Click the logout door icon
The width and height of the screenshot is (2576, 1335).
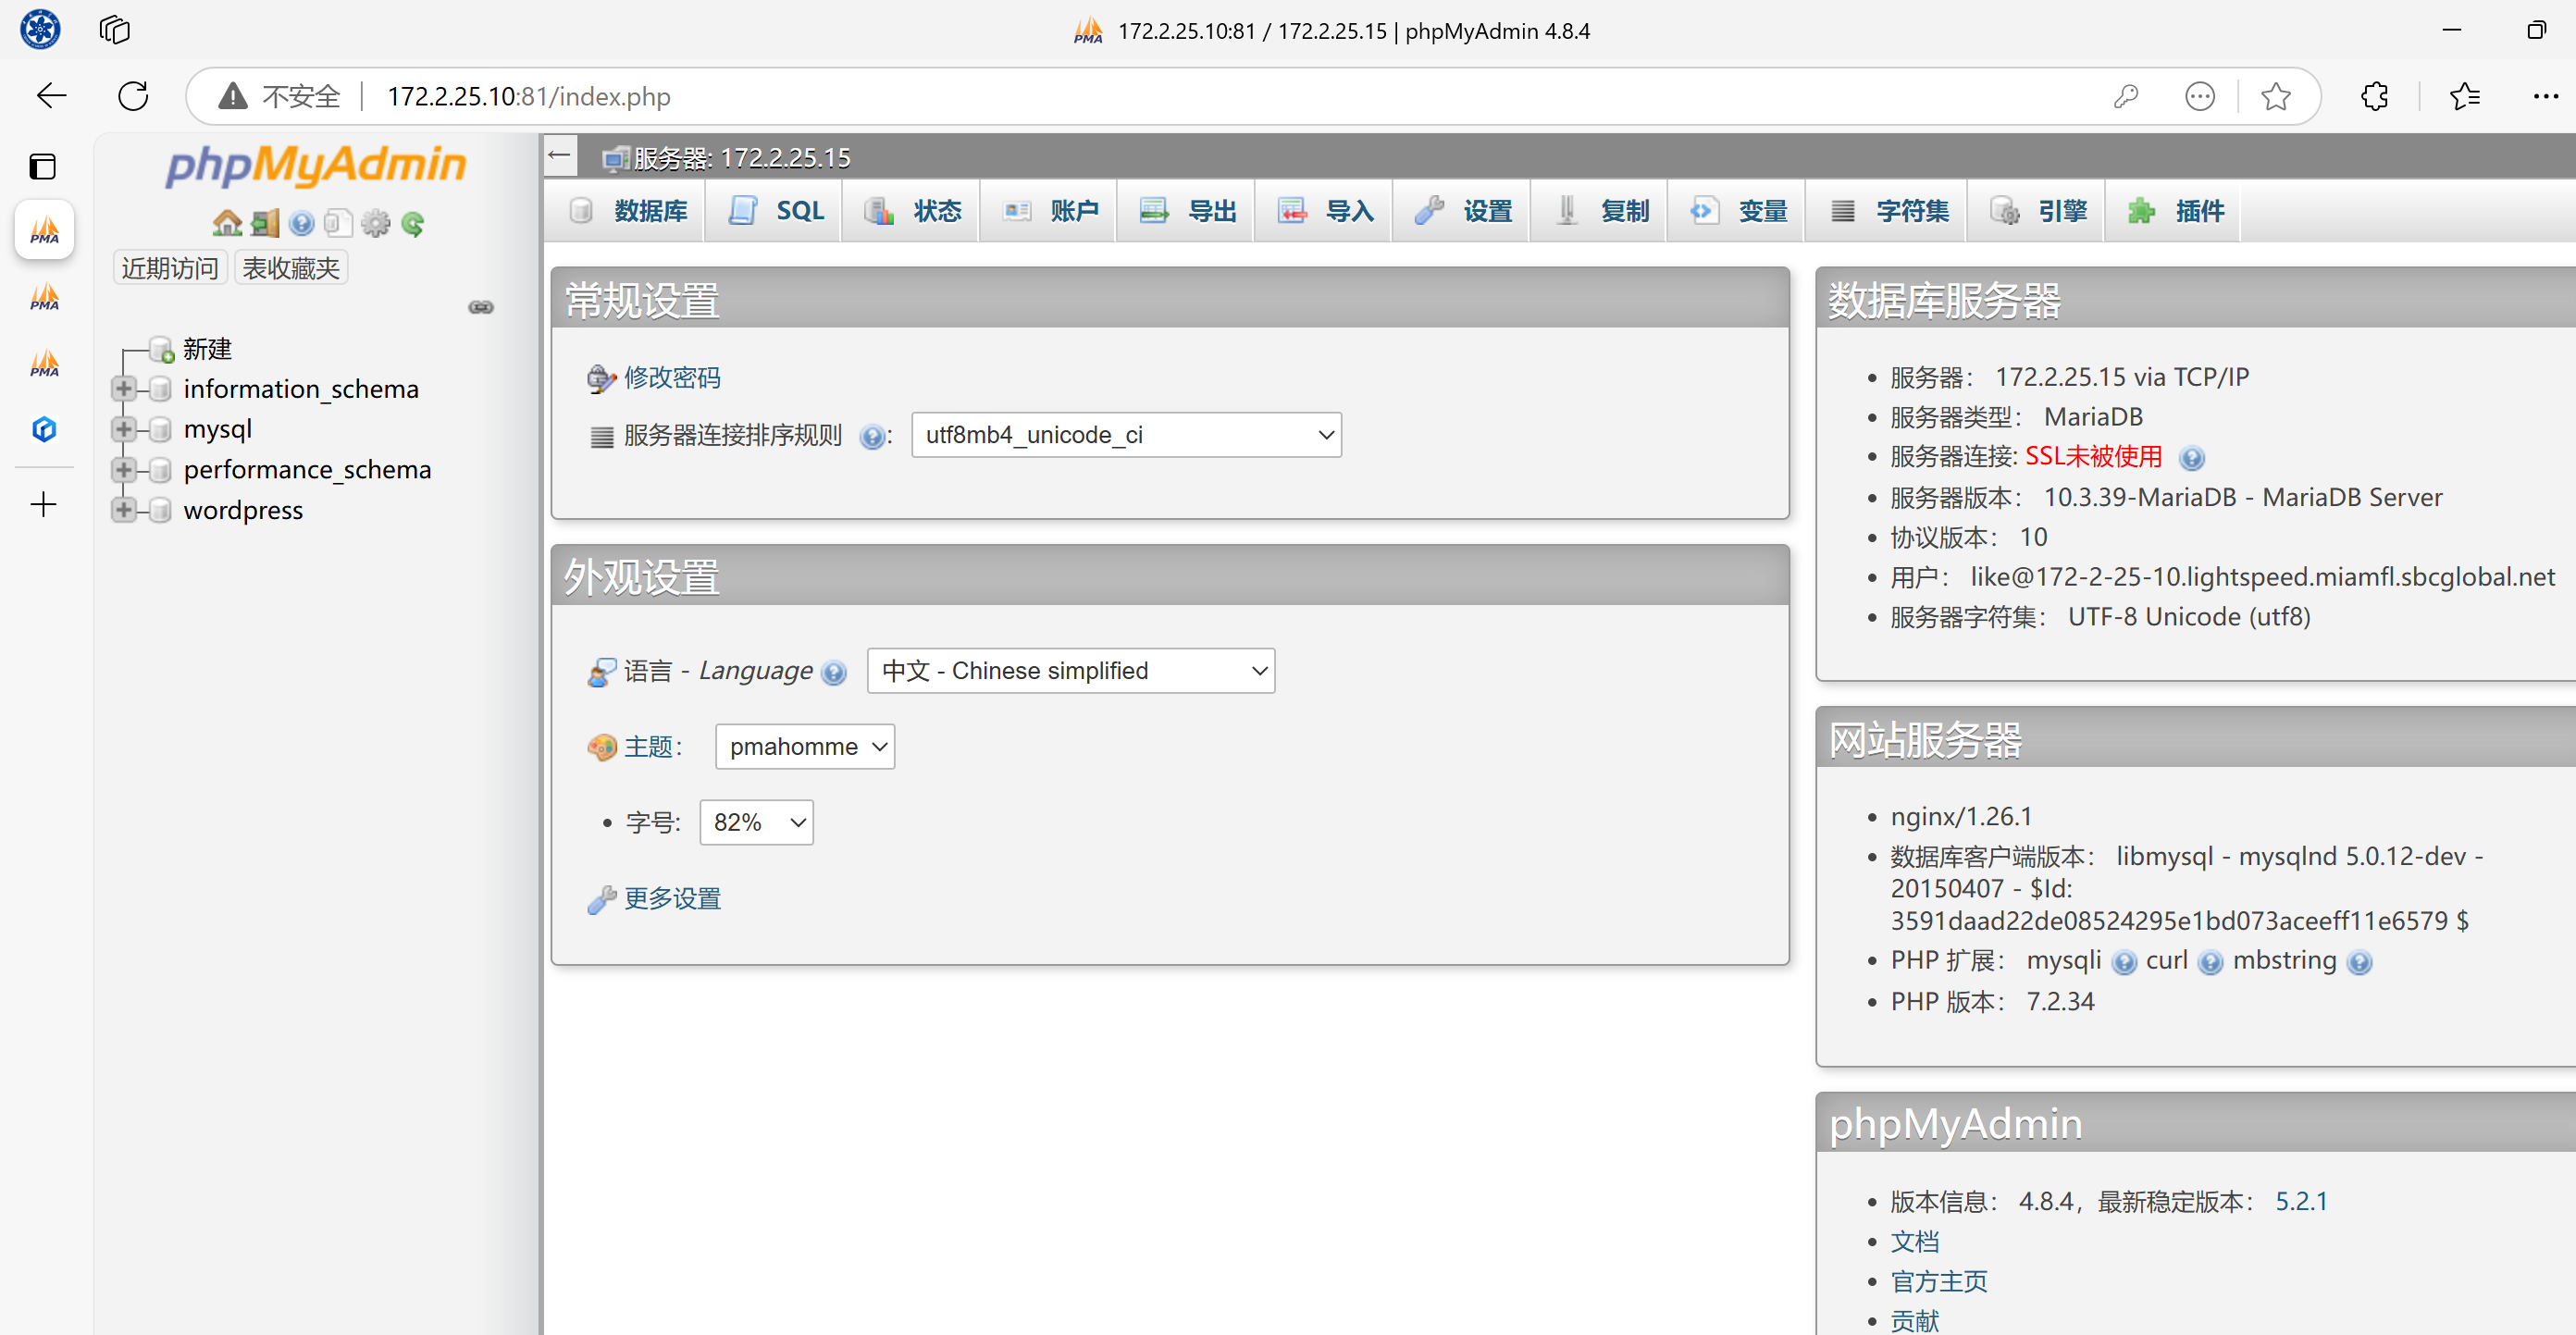(x=265, y=223)
